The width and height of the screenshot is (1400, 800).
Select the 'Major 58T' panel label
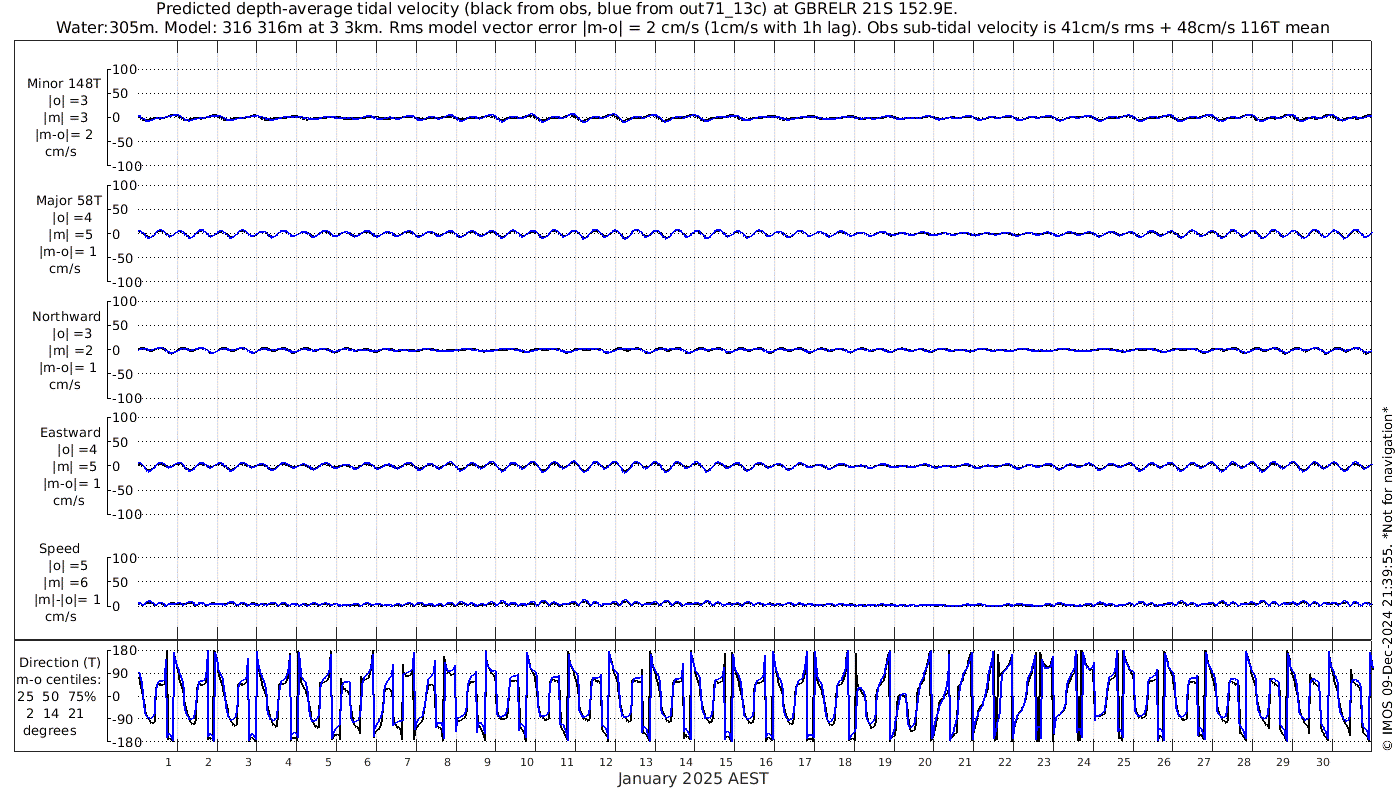coord(68,200)
